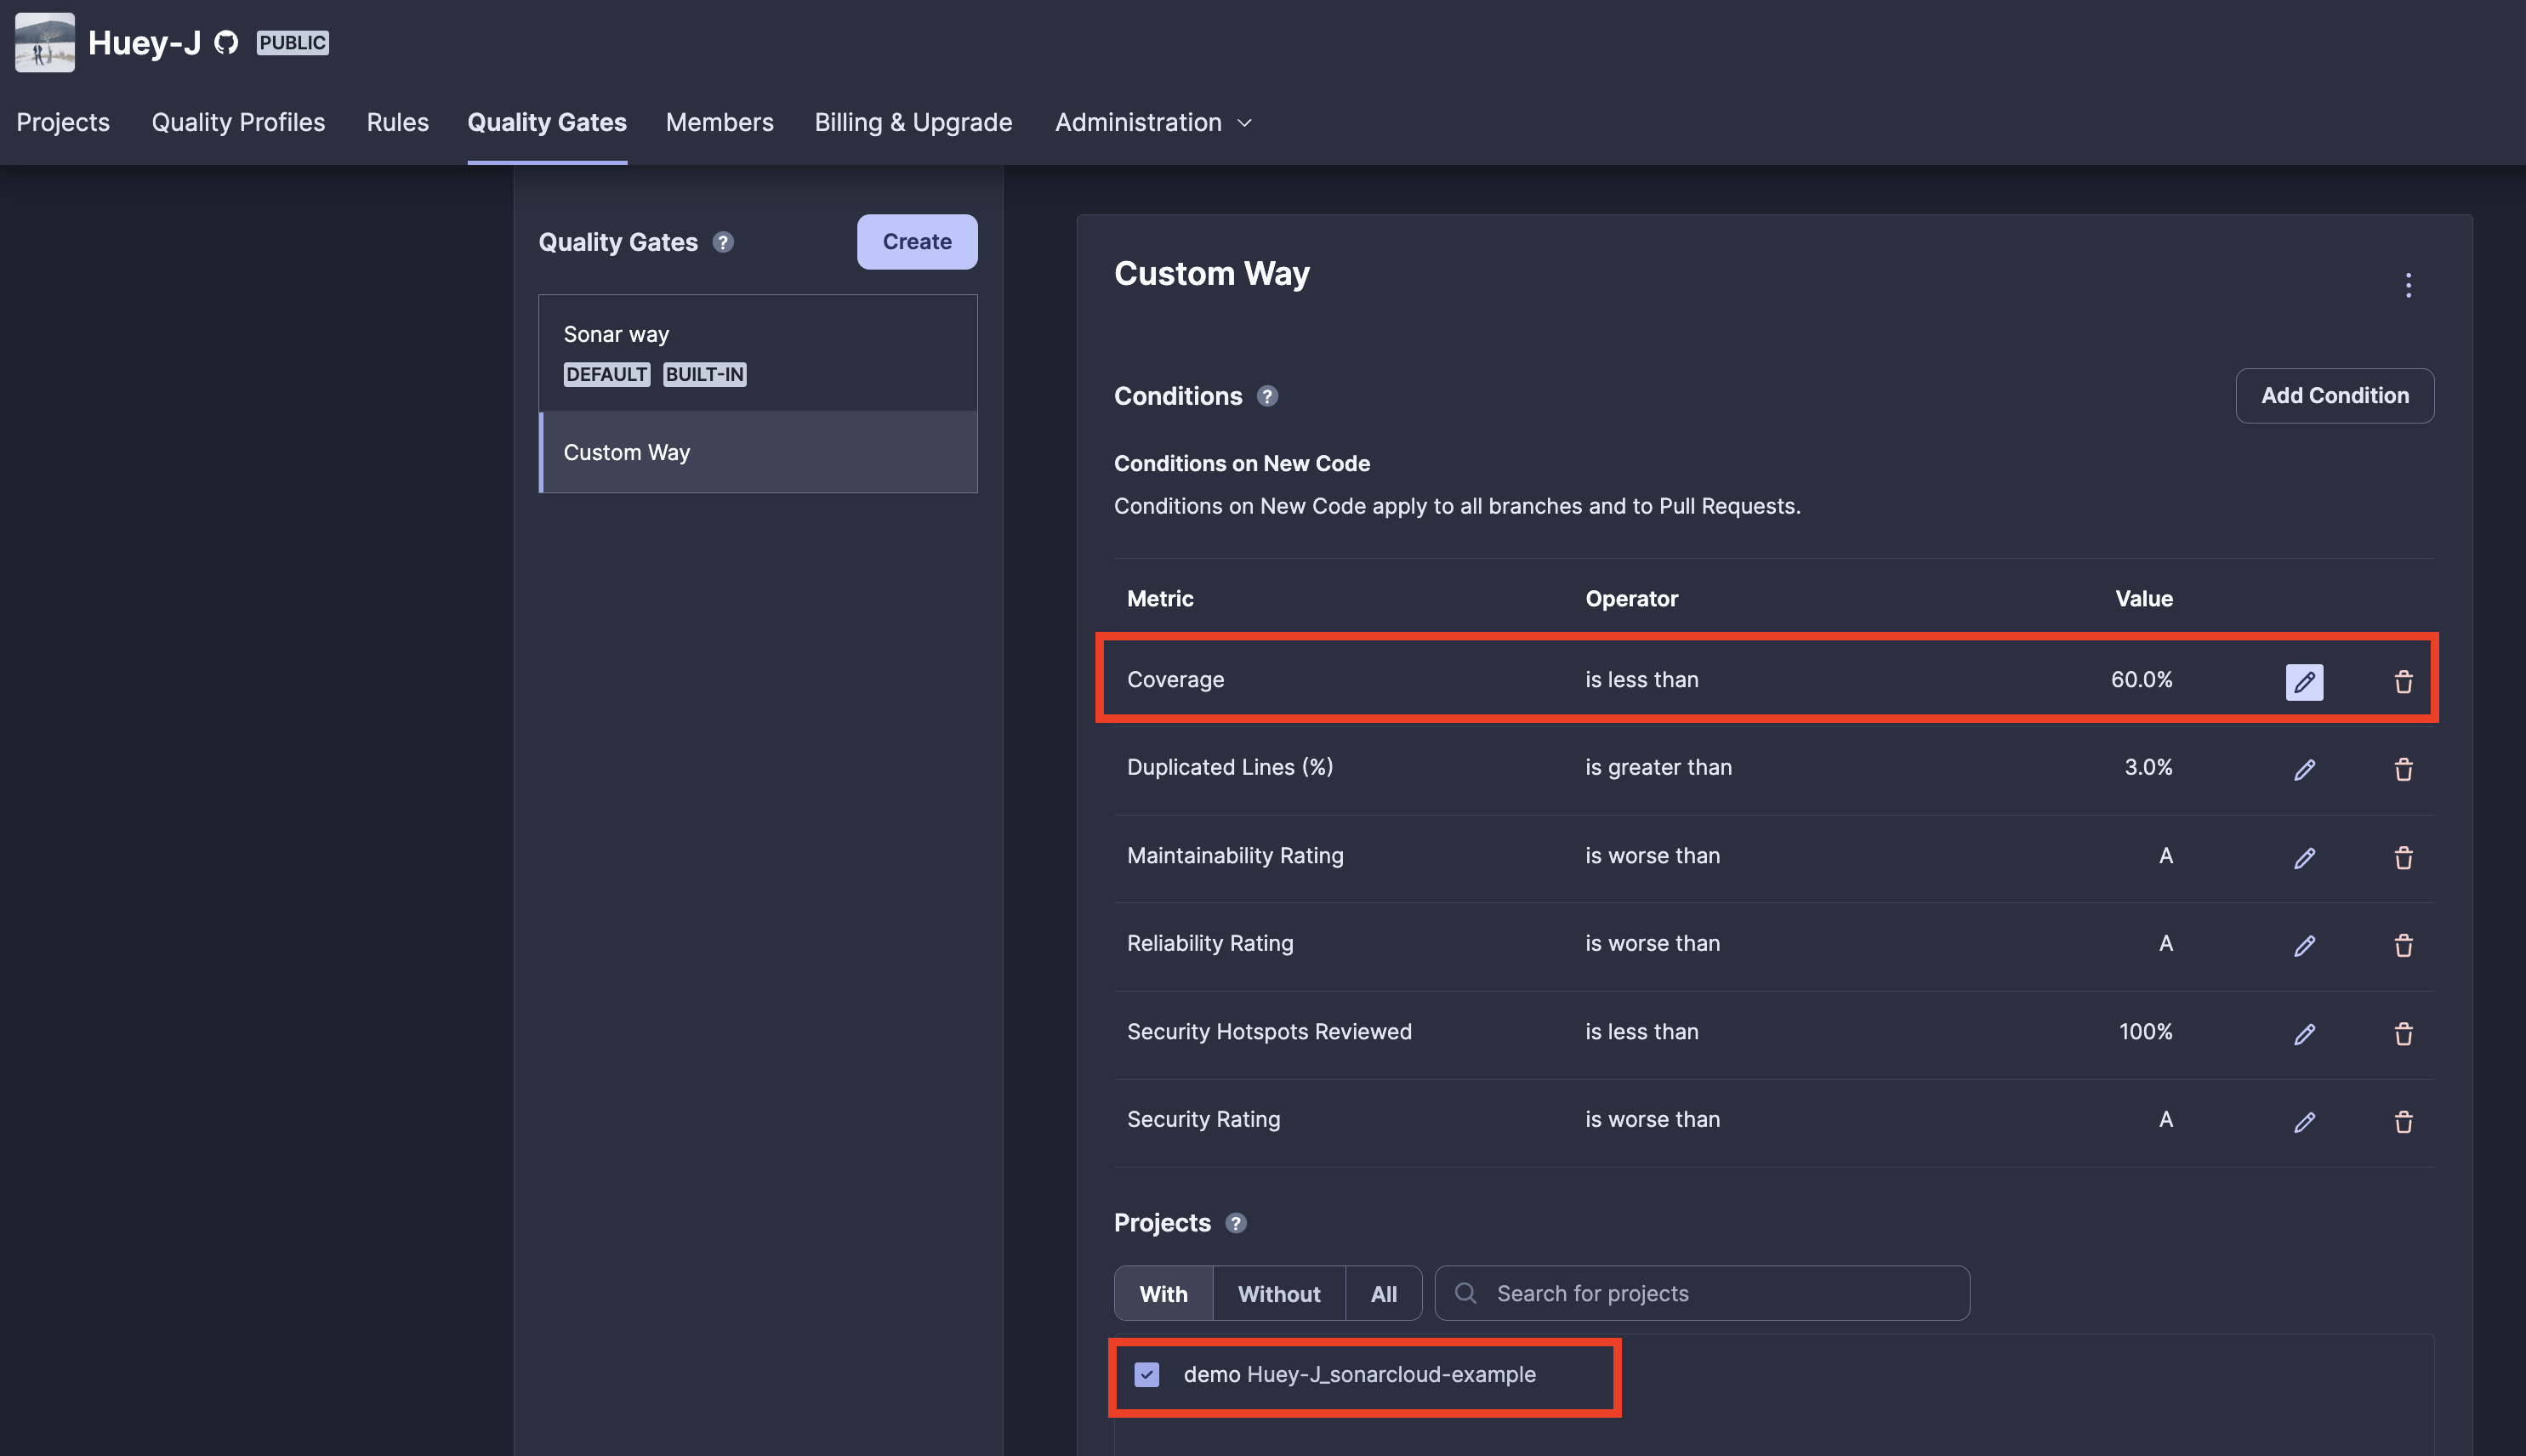Uncheck demo Huey-J_sonarcloud-example project checkbox
The height and width of the screenshot is (1456, 2526).
tap(1146, 1374)
